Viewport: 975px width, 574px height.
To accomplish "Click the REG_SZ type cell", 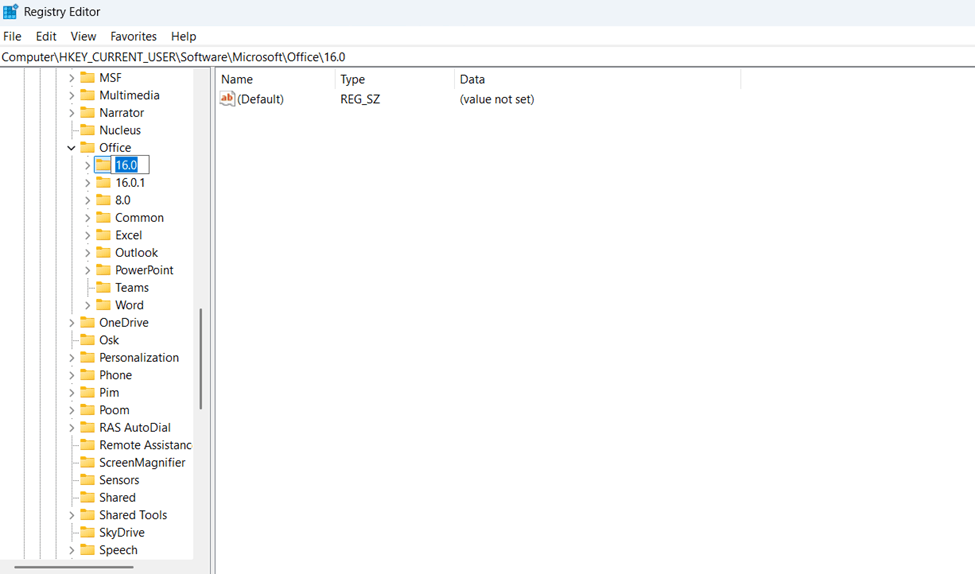I will pos(360,99).
